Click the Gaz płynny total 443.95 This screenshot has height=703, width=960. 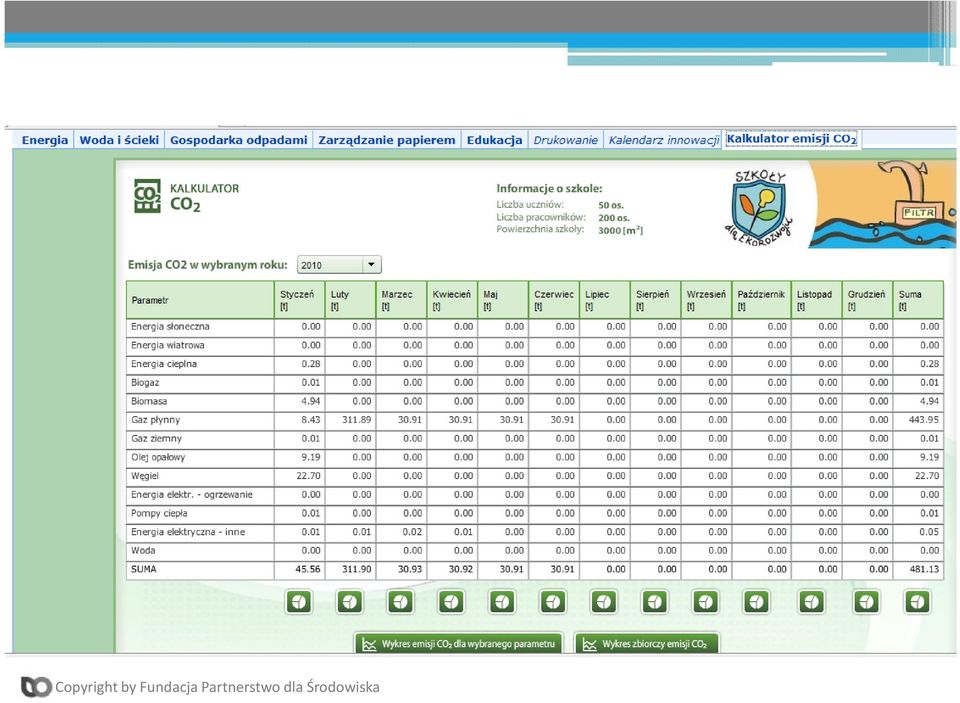click(x=924, y=420)
